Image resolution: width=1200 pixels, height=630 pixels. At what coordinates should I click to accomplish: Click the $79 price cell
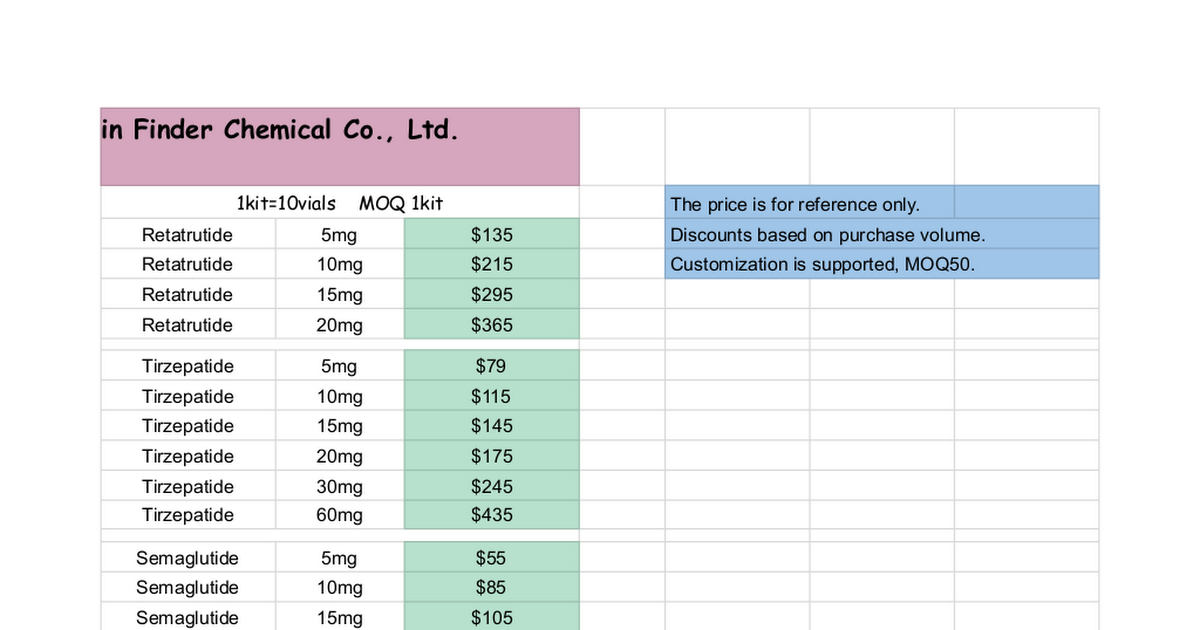492,366
